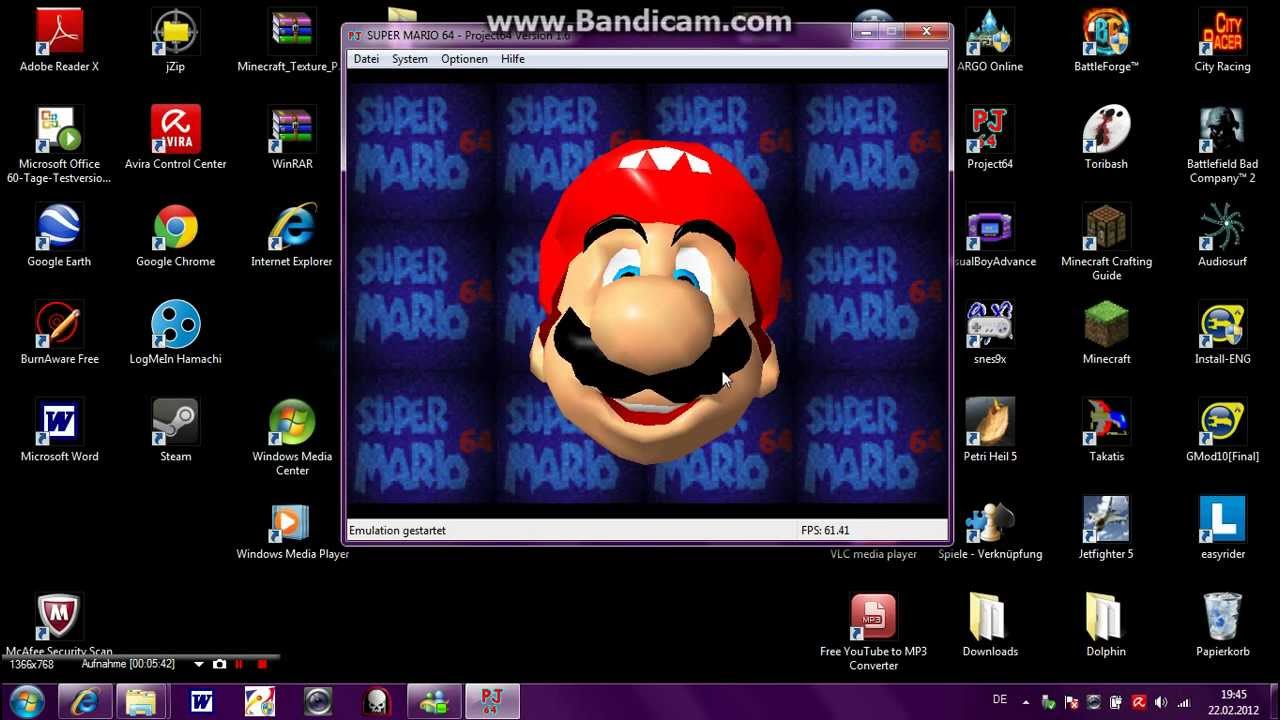The height and width of the screenshot is (720, 1280).
Task: Click the 'FPS: 61.41' status bar readout
Action: (825, 531)
